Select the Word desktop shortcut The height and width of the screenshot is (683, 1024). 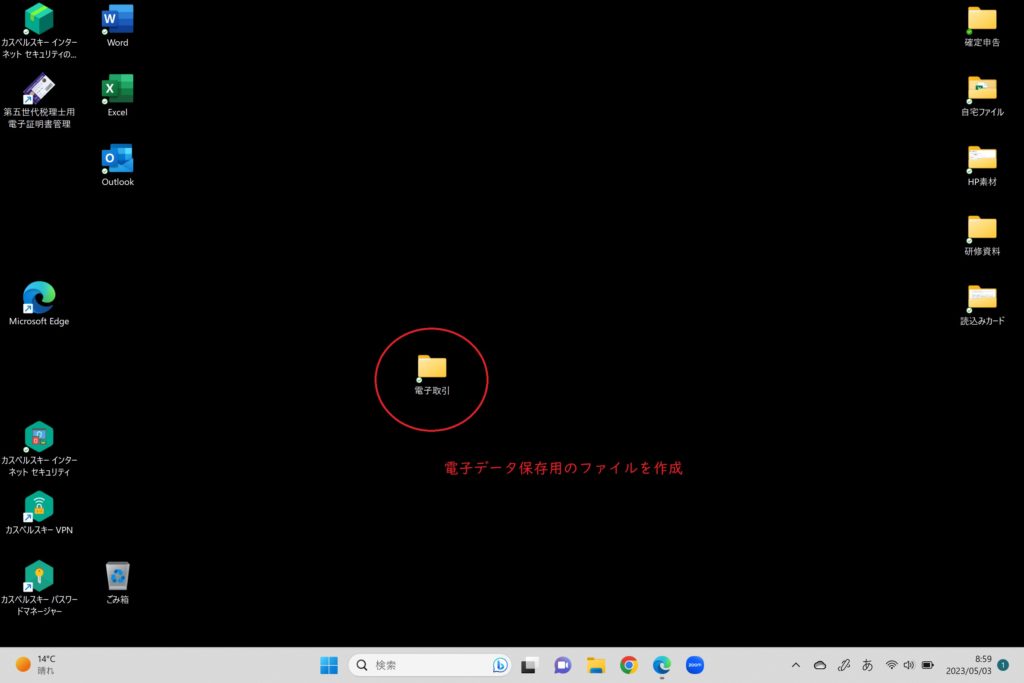tap(117, 19)
